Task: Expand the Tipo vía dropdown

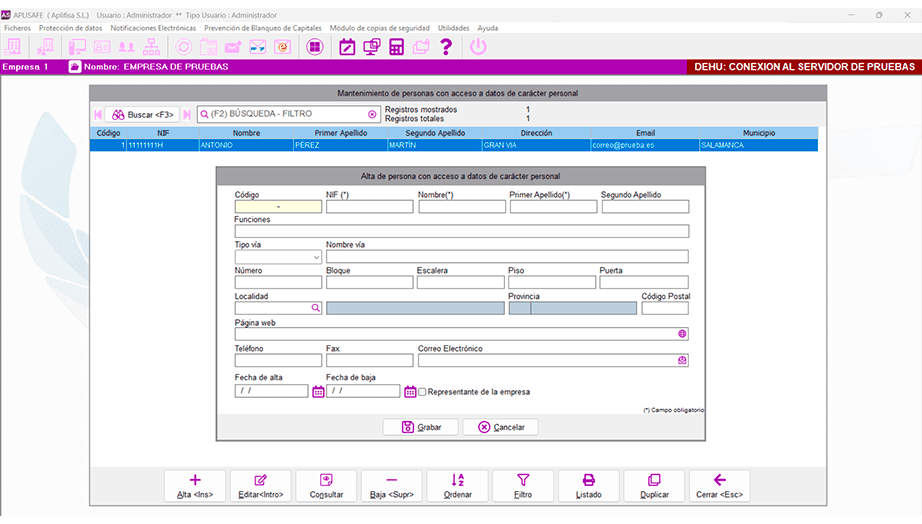Action: pos(315,257)
